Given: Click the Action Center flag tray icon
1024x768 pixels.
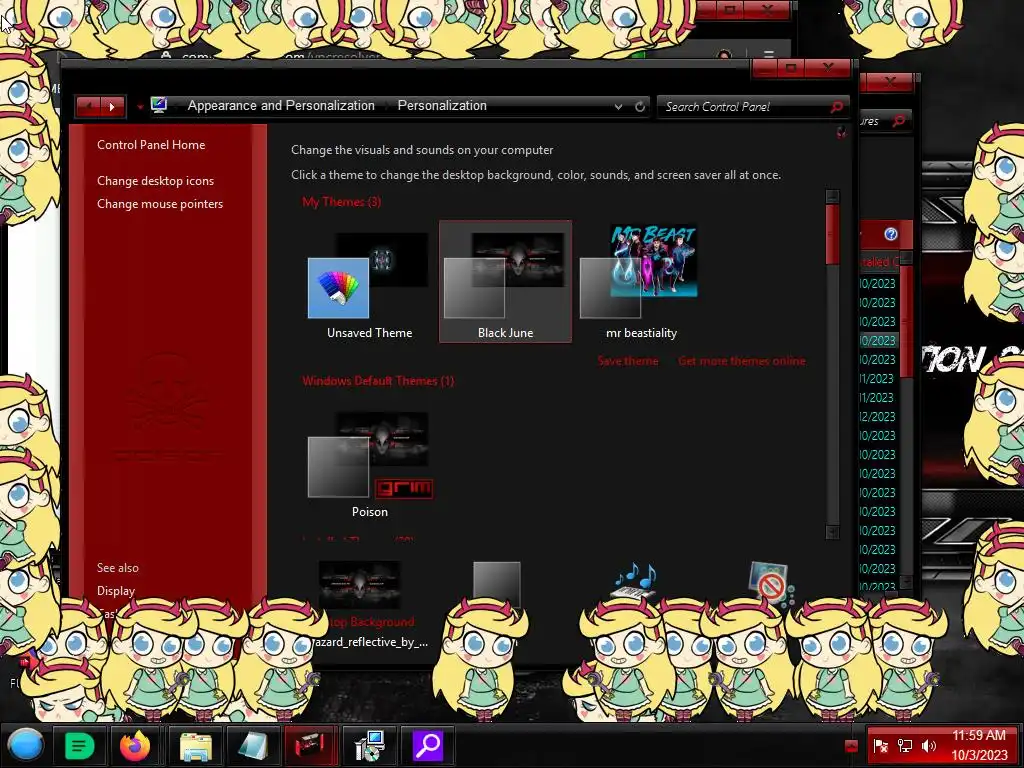Looking at the screenshot, I should 880,746.
